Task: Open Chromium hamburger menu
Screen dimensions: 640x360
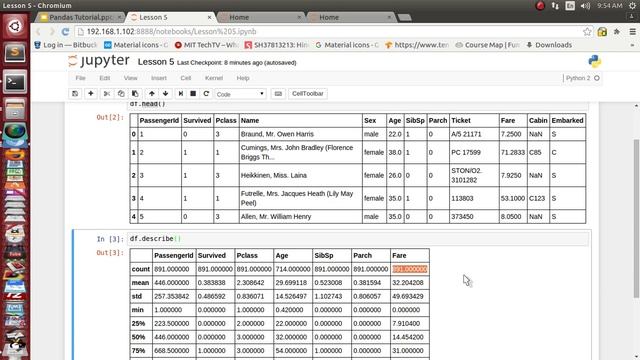Action: [x=632, y=31]
